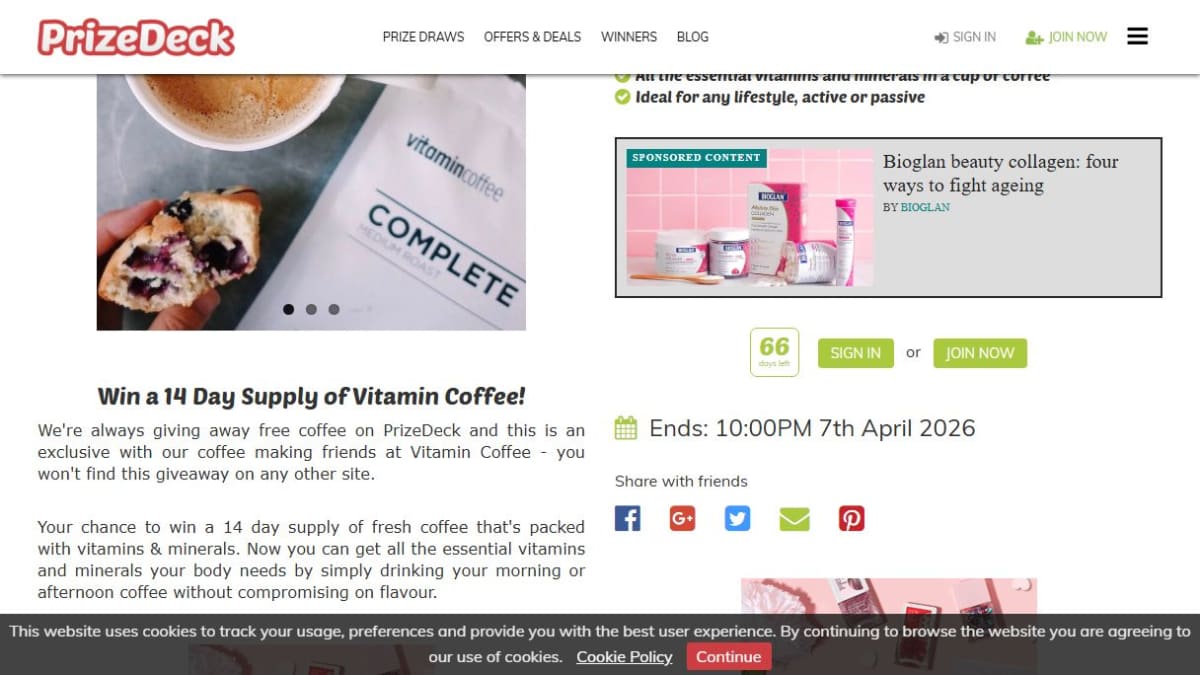The height and width of the screenshot is (675, 1200).
Task: Share the giveaway on Twitter
Action: [x=737, y=518]
